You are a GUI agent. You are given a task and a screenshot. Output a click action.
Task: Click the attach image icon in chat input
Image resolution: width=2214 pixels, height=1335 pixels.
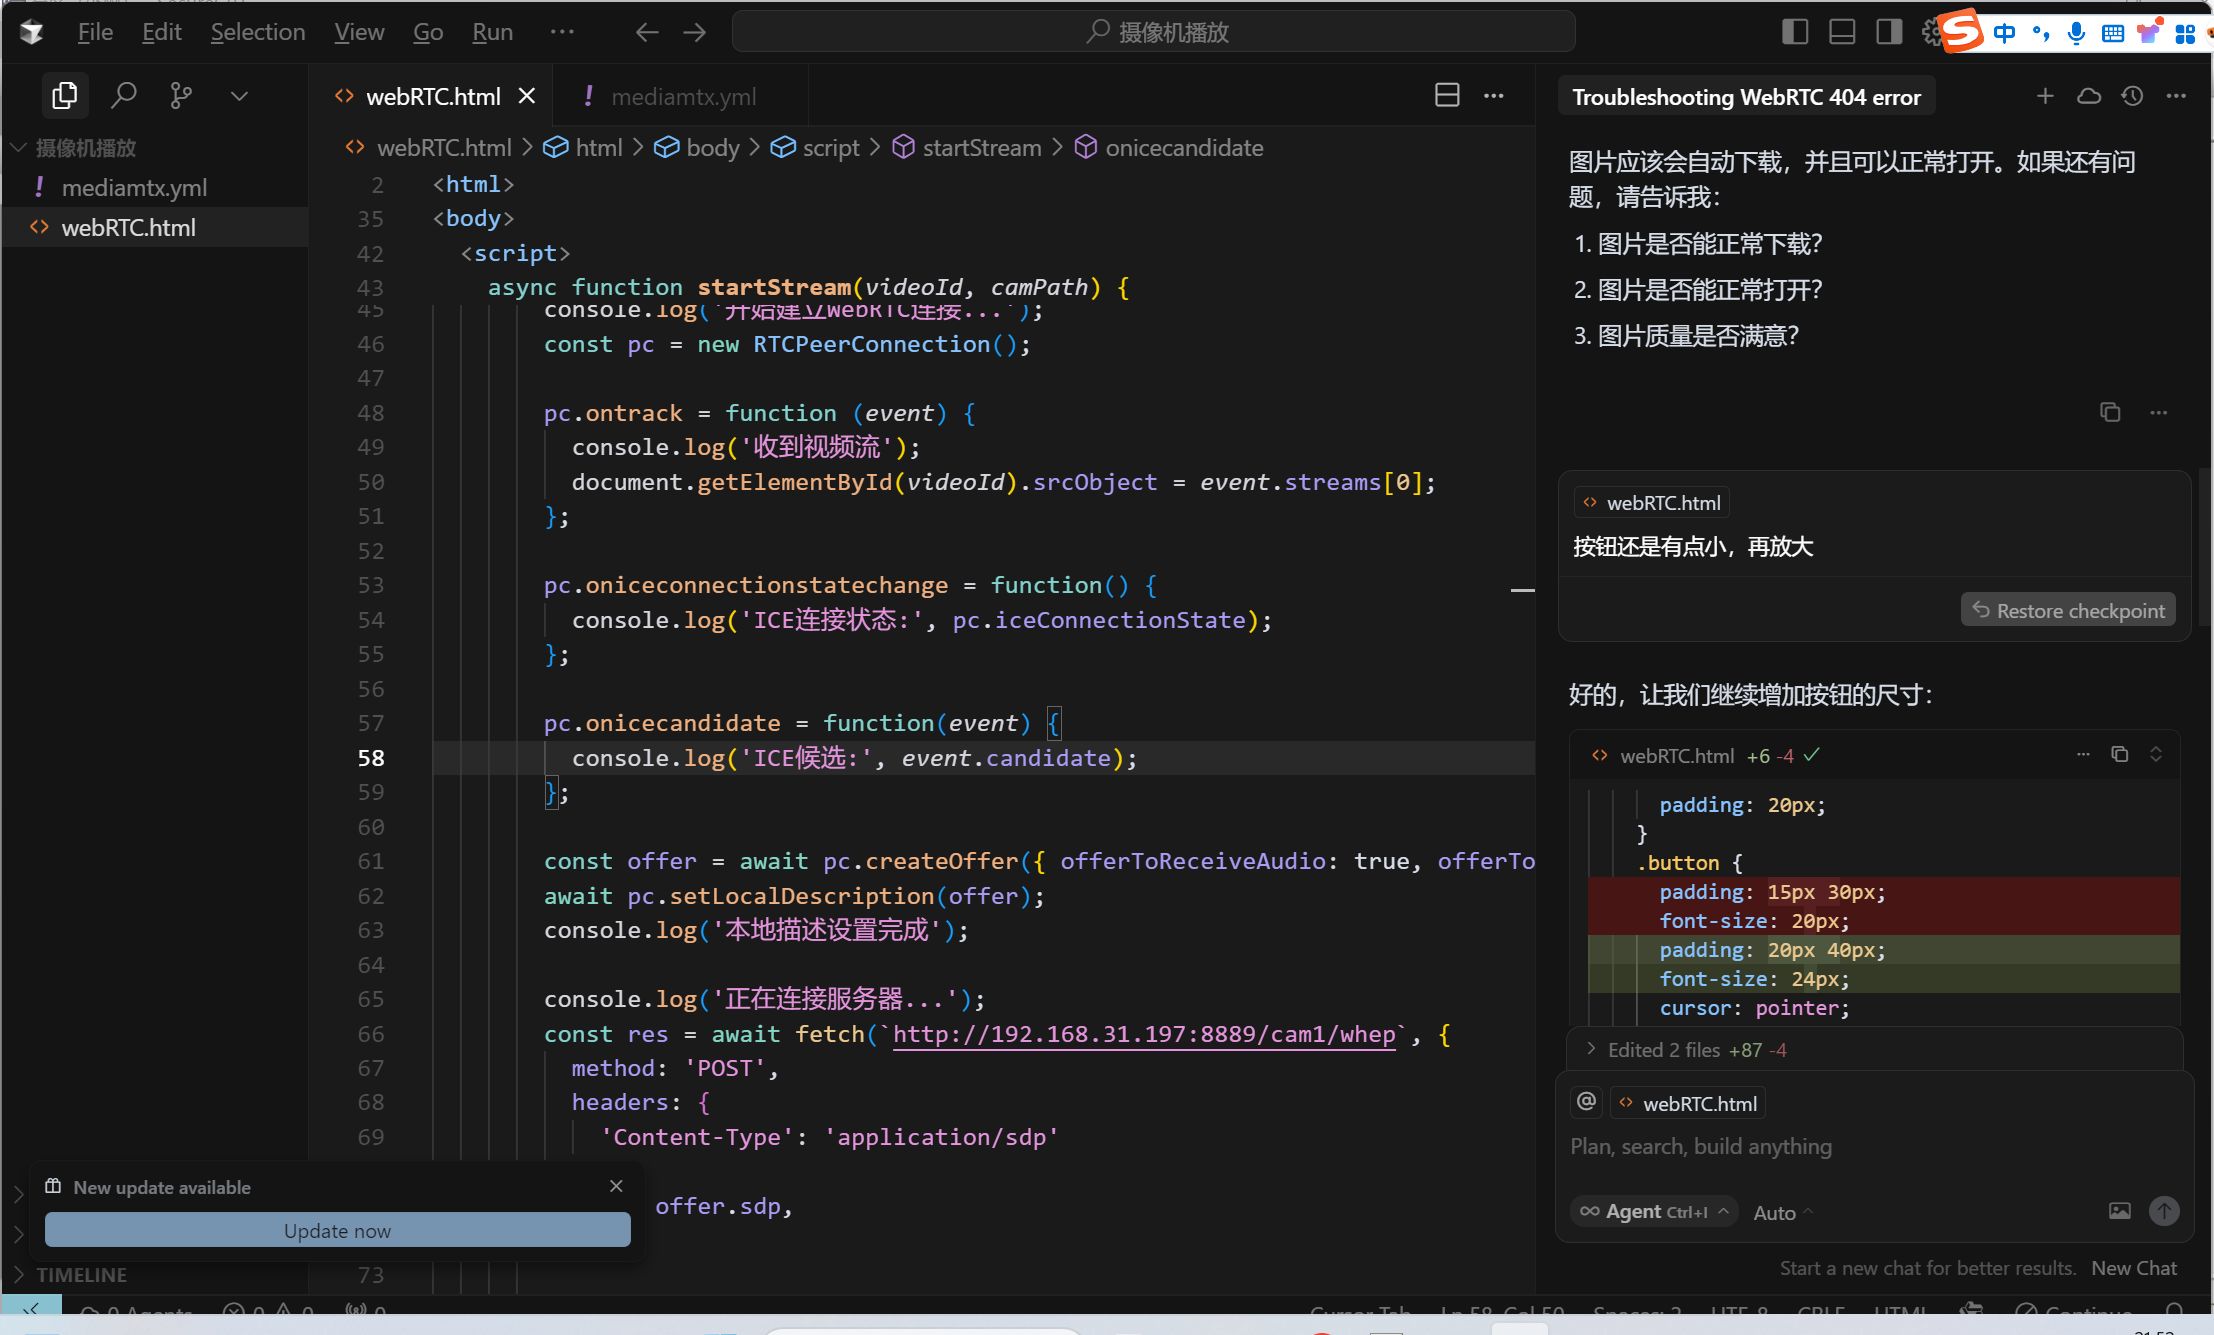tap(2119, 1211)
